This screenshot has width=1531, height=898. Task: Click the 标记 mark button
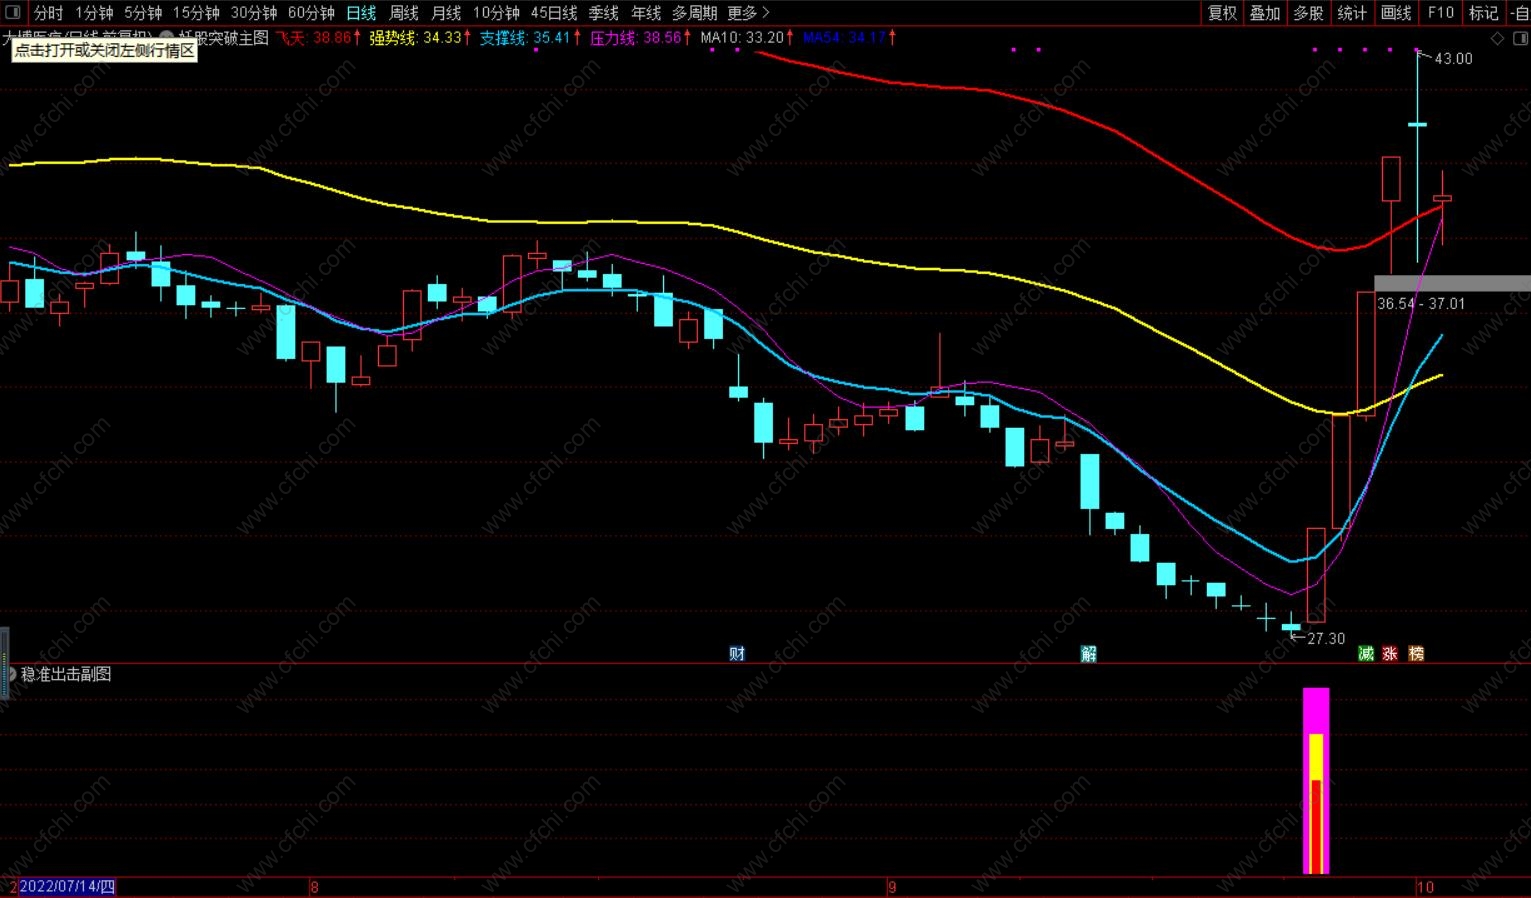point(1484,13)
